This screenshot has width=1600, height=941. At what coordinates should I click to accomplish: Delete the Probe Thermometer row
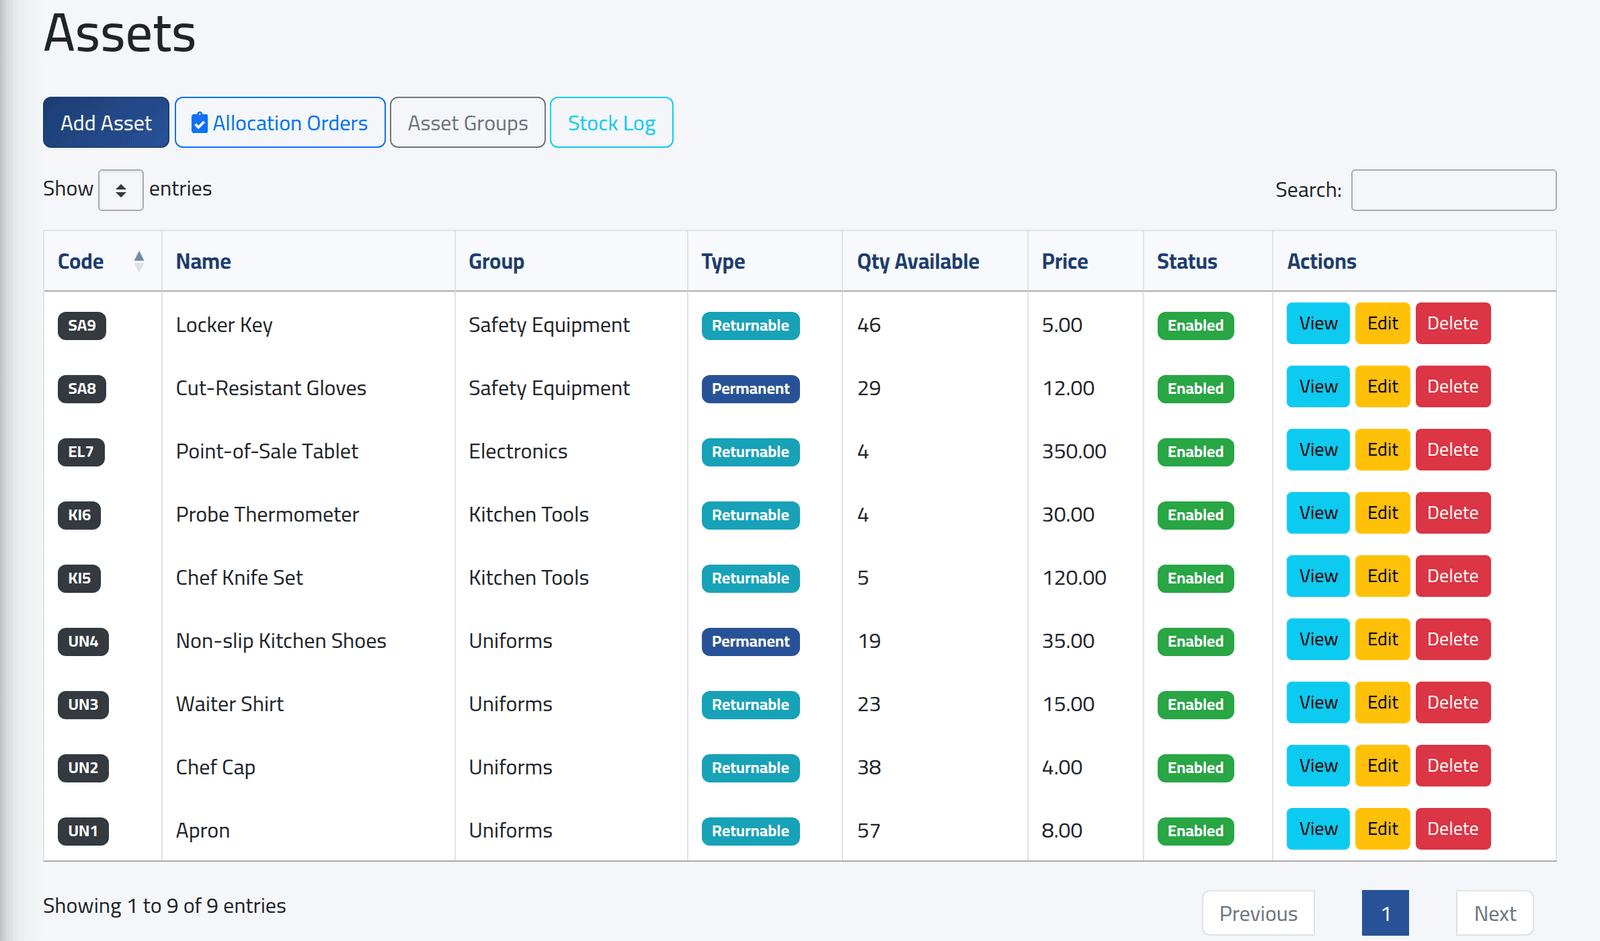pyautogui.click(x=1453, y=513)
